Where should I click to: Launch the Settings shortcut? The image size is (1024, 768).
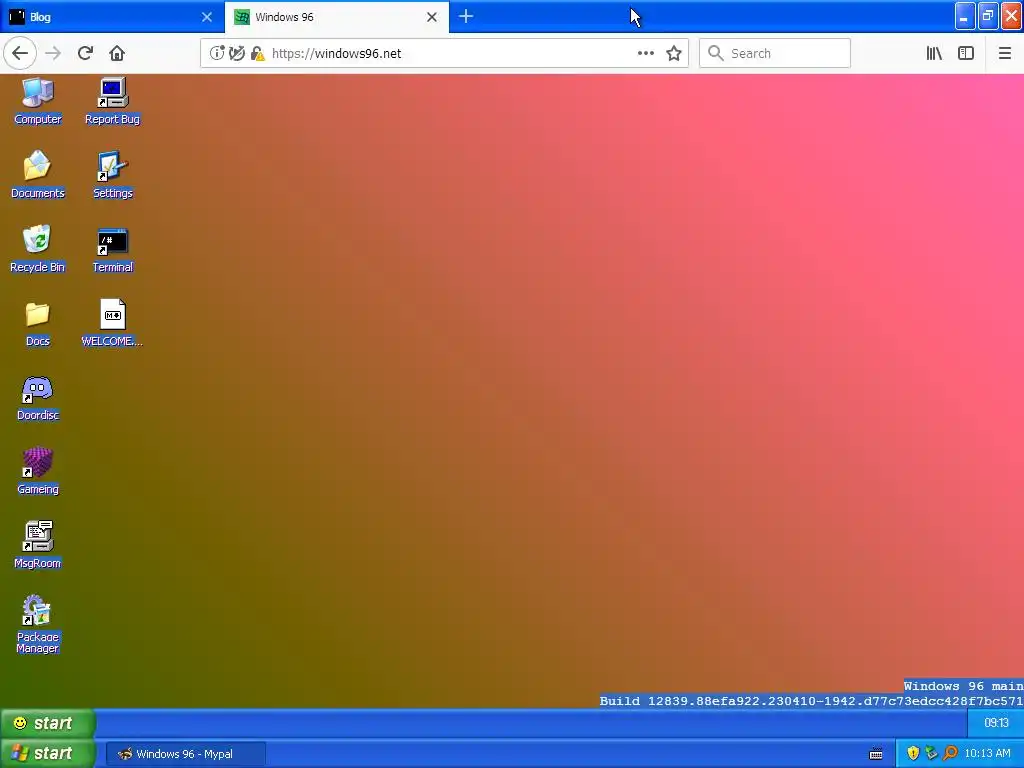[x=112, y=174]
